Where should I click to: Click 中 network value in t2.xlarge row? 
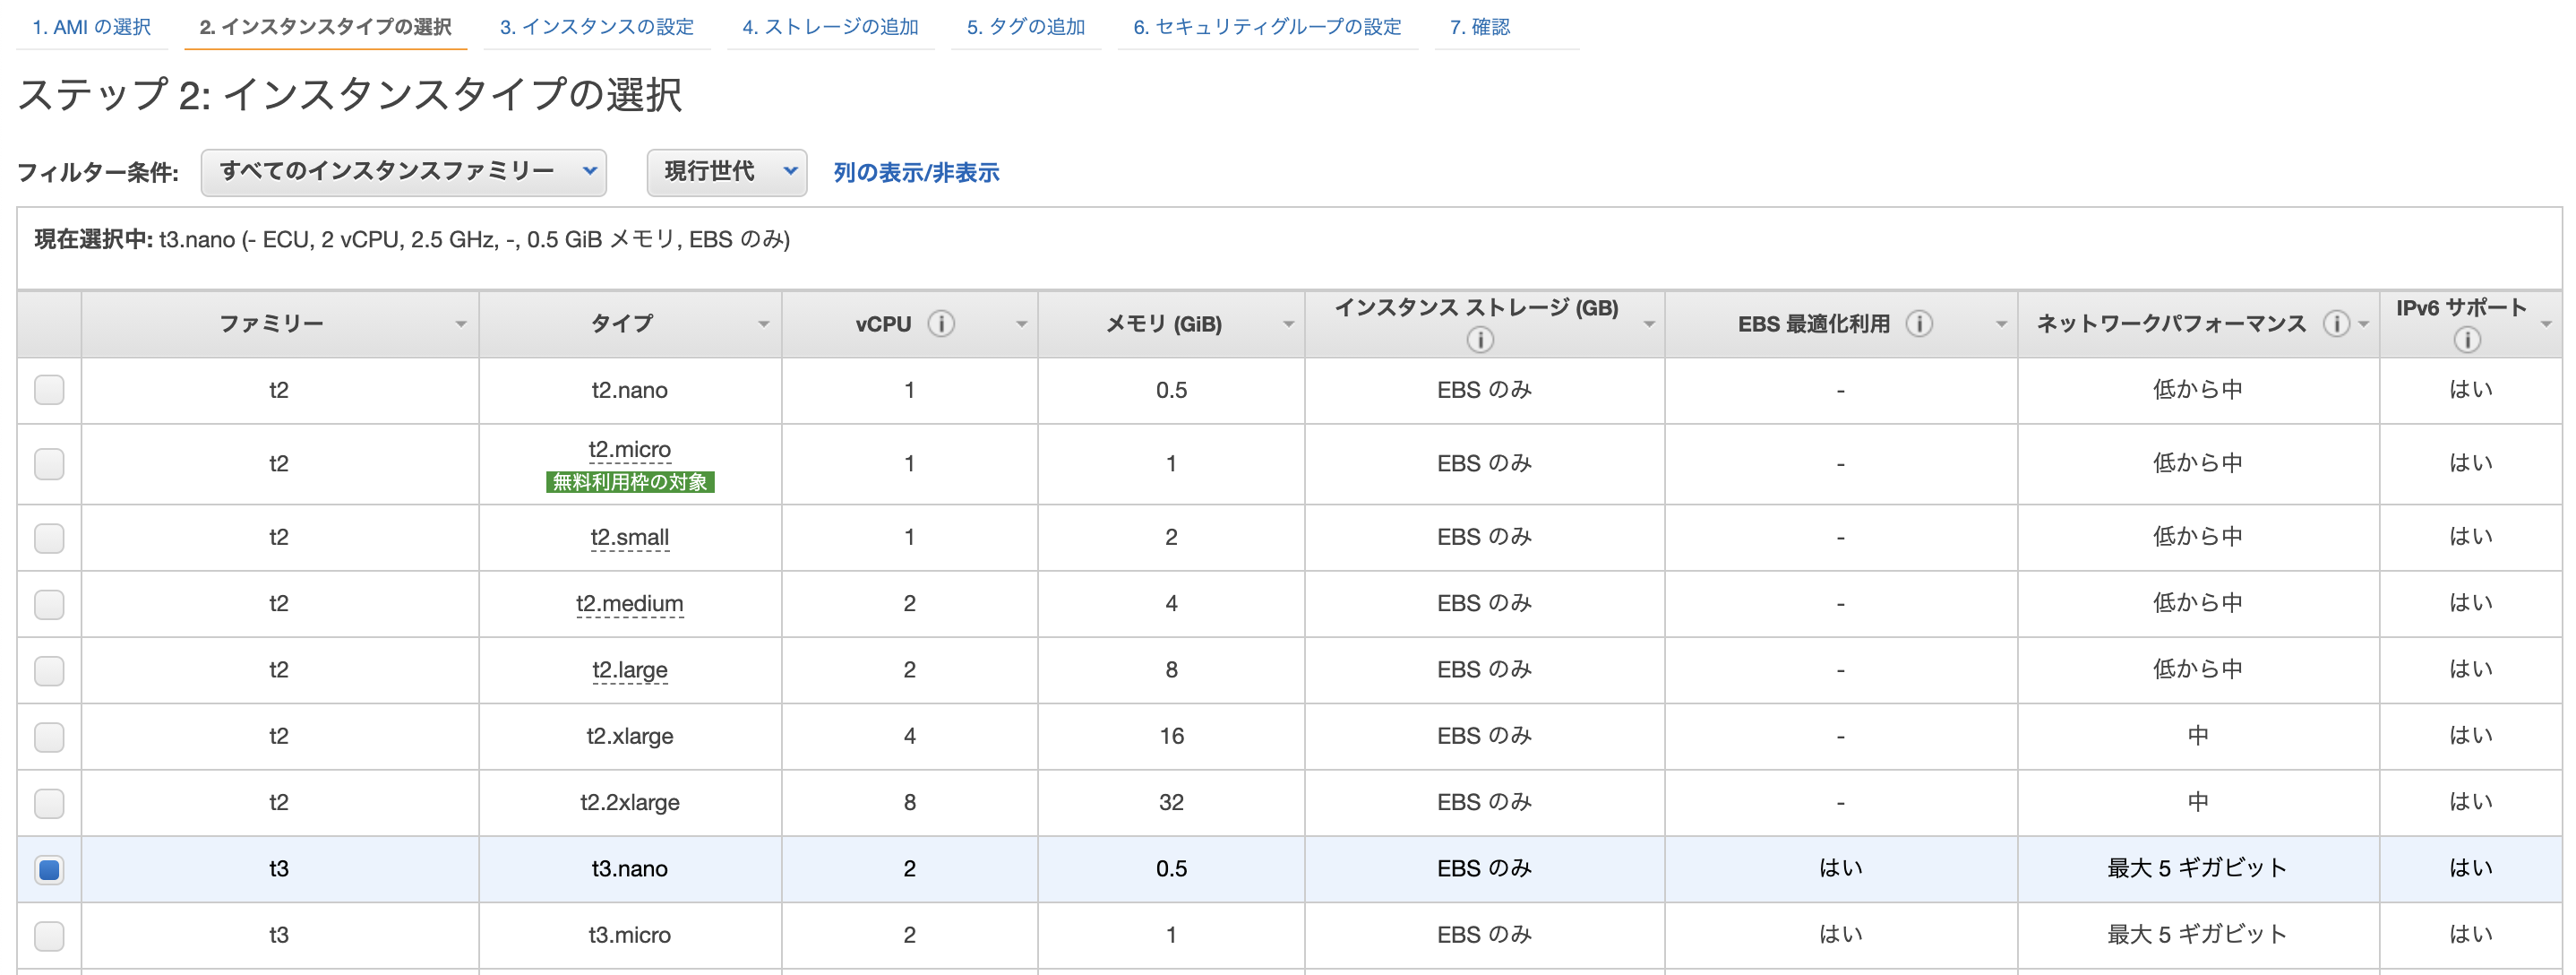[2197, 736]
